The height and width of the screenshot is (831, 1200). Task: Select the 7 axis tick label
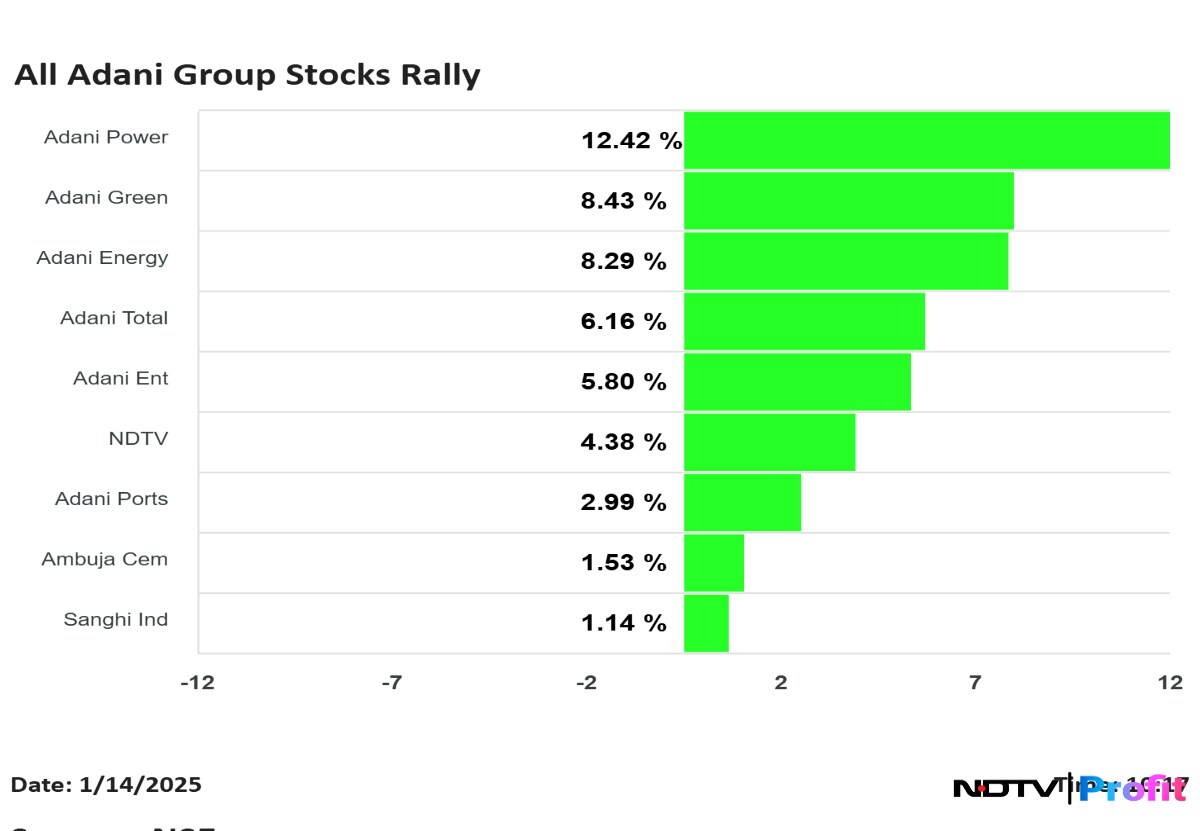point(974,683)
